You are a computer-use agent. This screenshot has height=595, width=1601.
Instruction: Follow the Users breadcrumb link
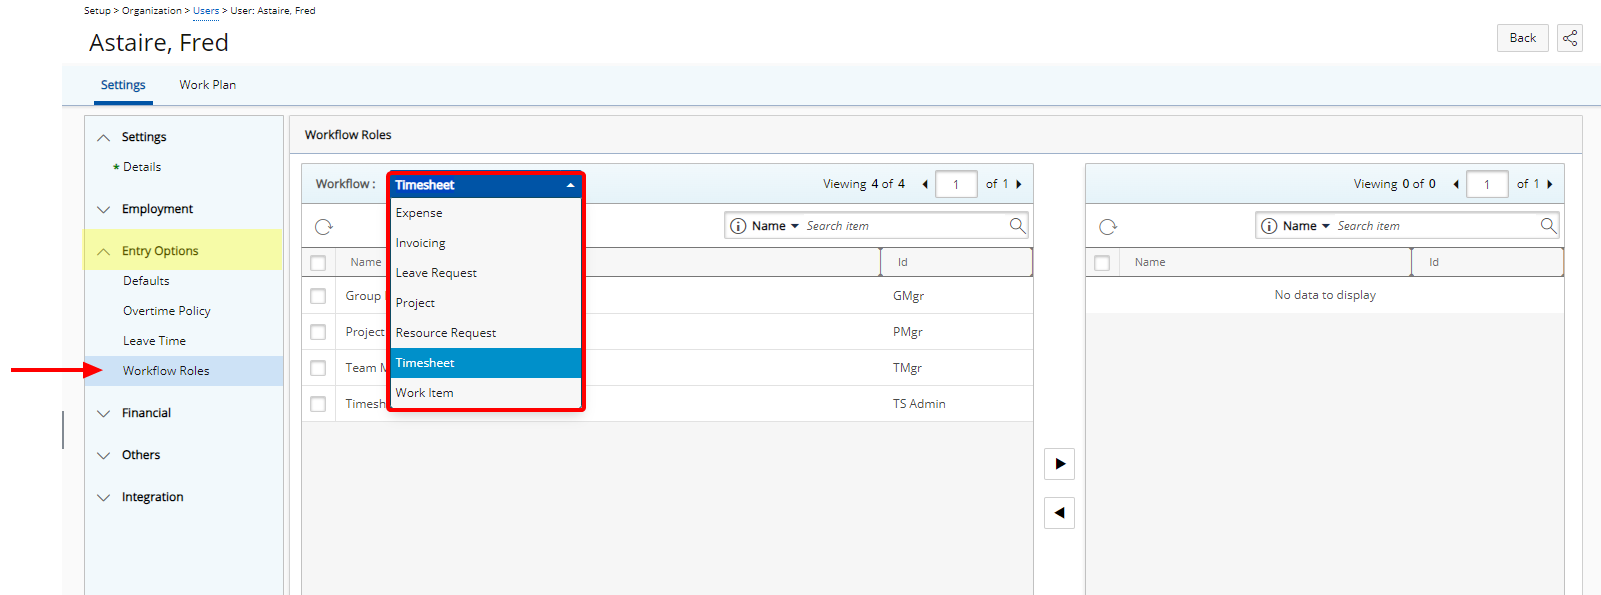click(206, 11)
